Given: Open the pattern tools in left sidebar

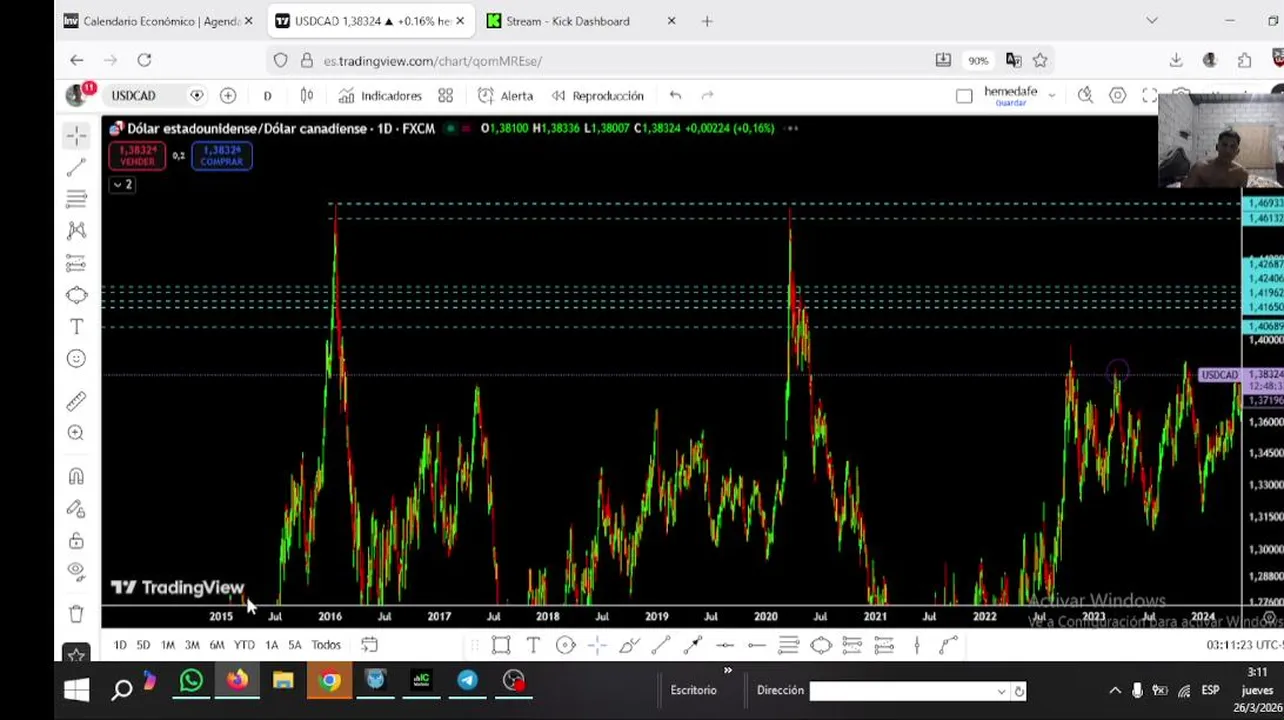Looking at the screenshot, I should pos(76,231).
